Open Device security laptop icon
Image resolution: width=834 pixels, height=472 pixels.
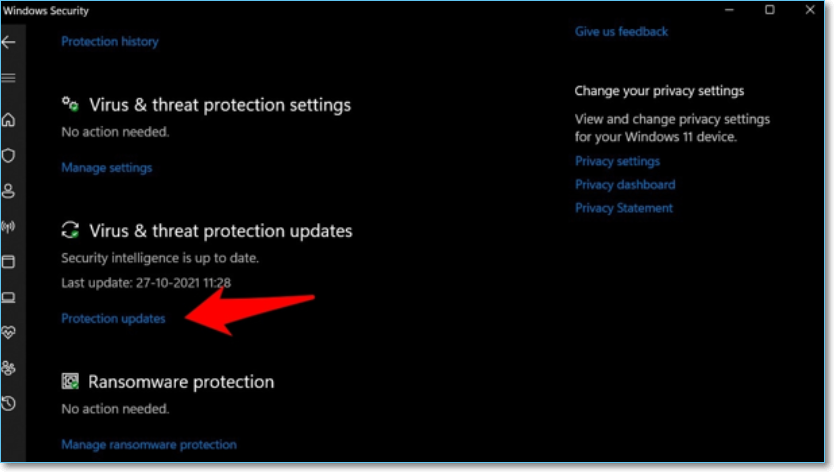(9, 297)
